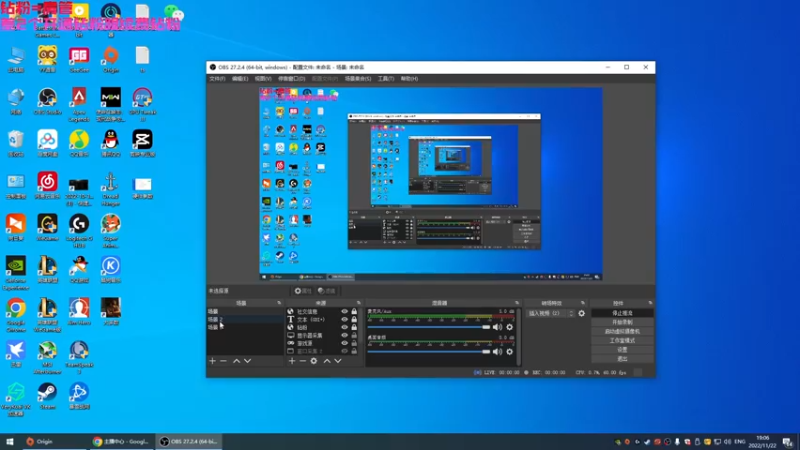This screenshot has height=450, width=800.
Task: Toggle lock on 显示器采集 source
Action: pyautogui.click(x=354, y=336)
